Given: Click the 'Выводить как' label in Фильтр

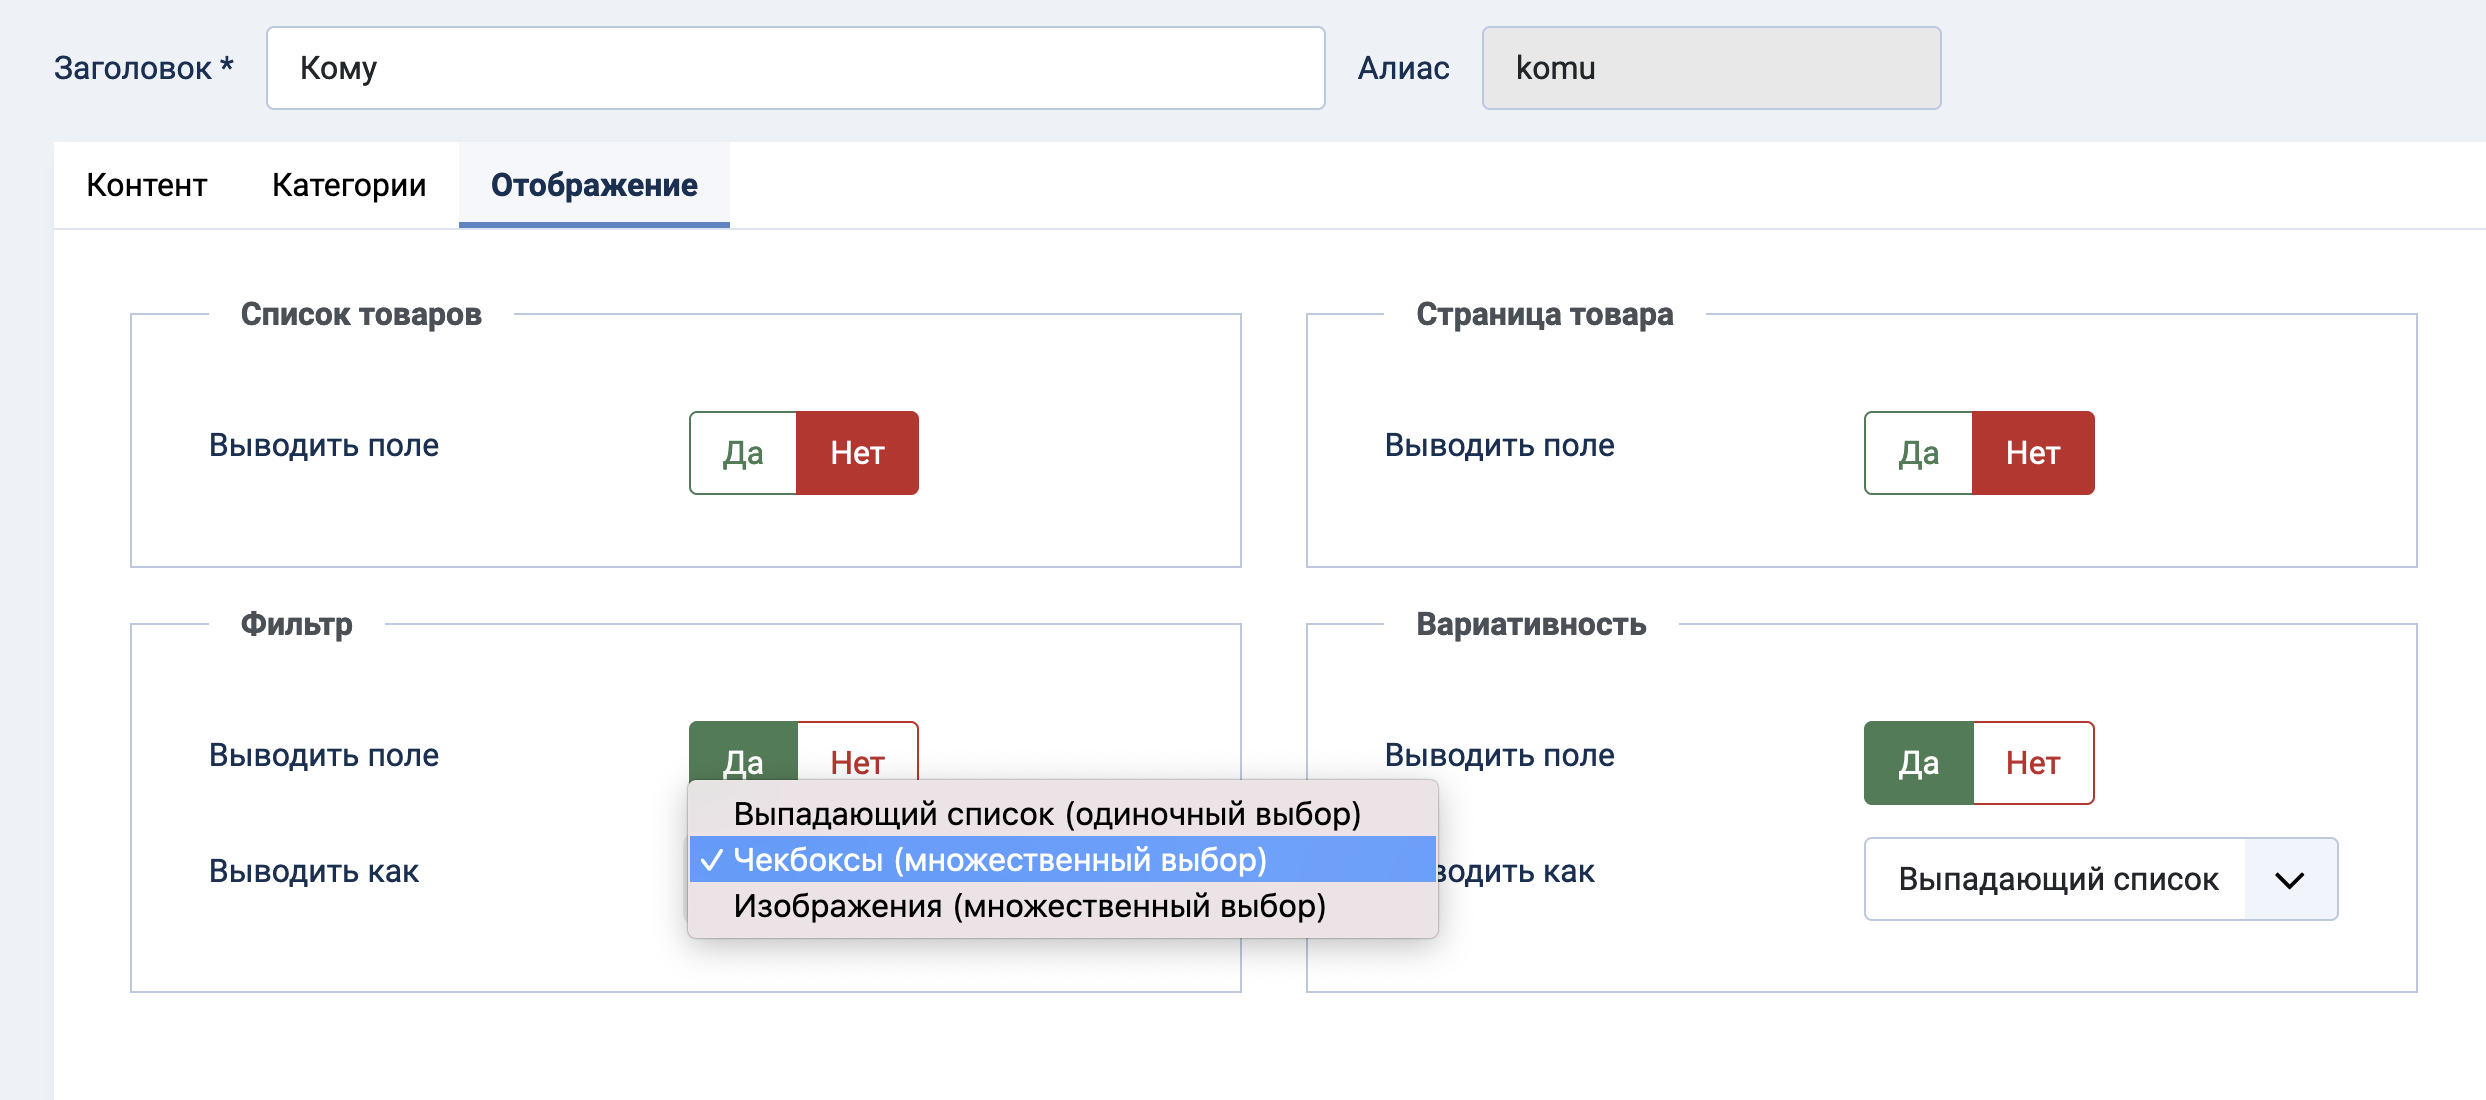Looking at the screenshot, I should (x=313, y=871).
